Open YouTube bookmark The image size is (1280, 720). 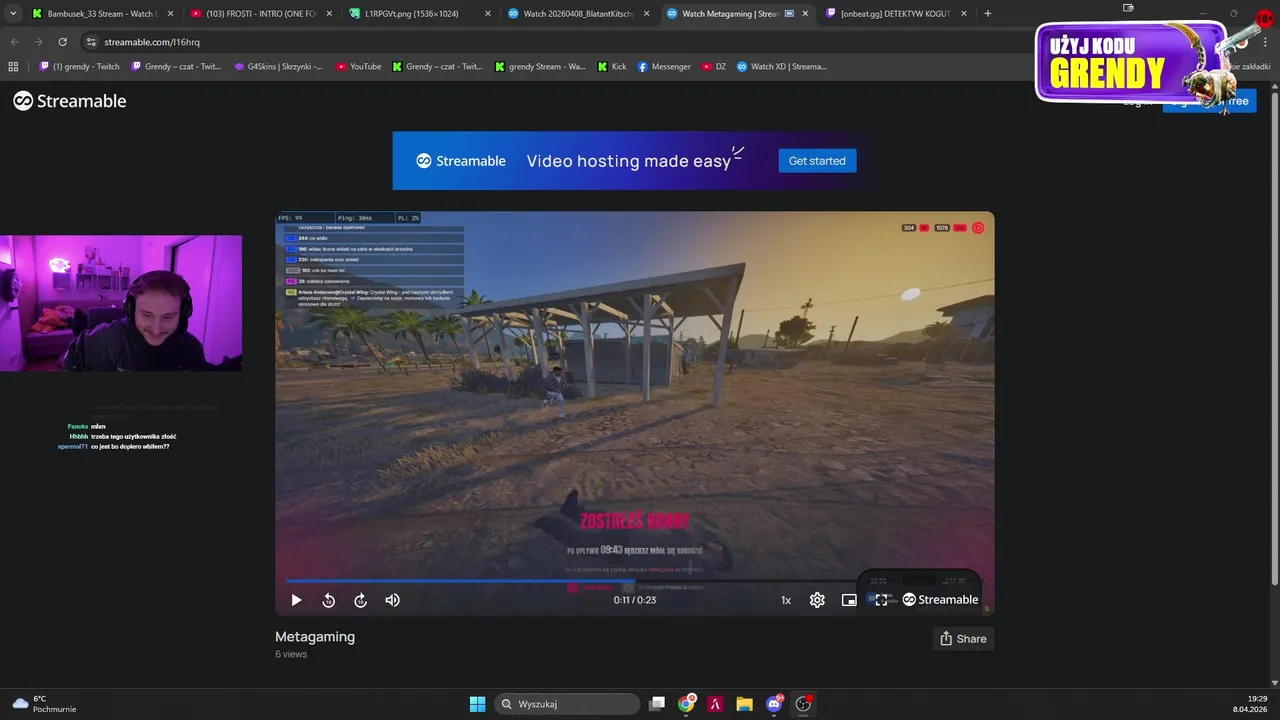pos(359,67)
